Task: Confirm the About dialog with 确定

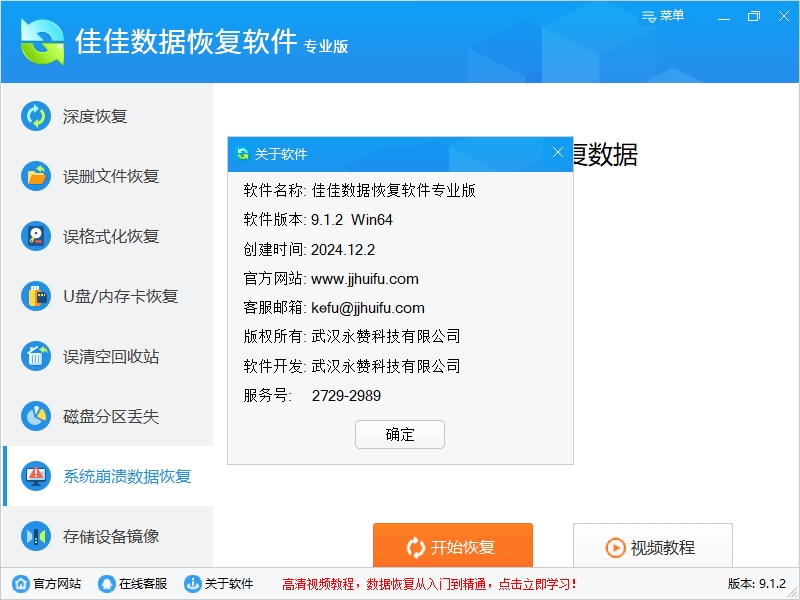Action: pyautogui.click(x=400, y=435)
